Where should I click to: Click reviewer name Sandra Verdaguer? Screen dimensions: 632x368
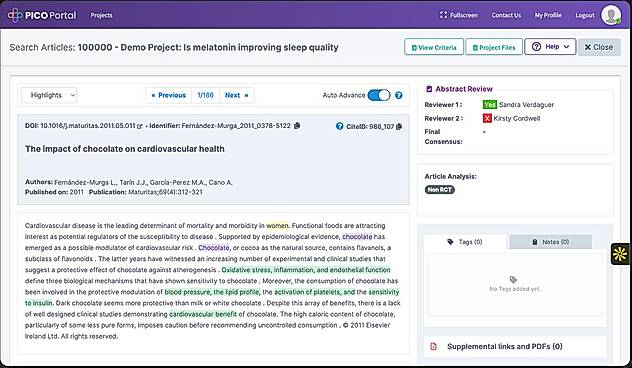point(526,105)
